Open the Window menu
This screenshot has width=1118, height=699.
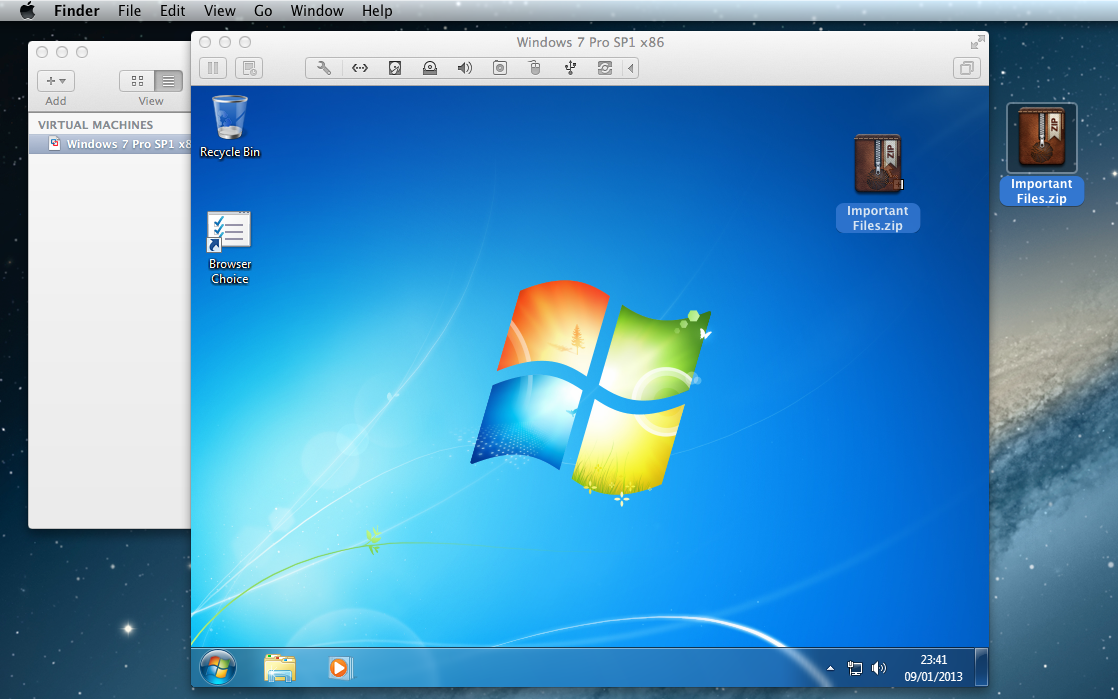pyautogui.click(x=316, y=11)
